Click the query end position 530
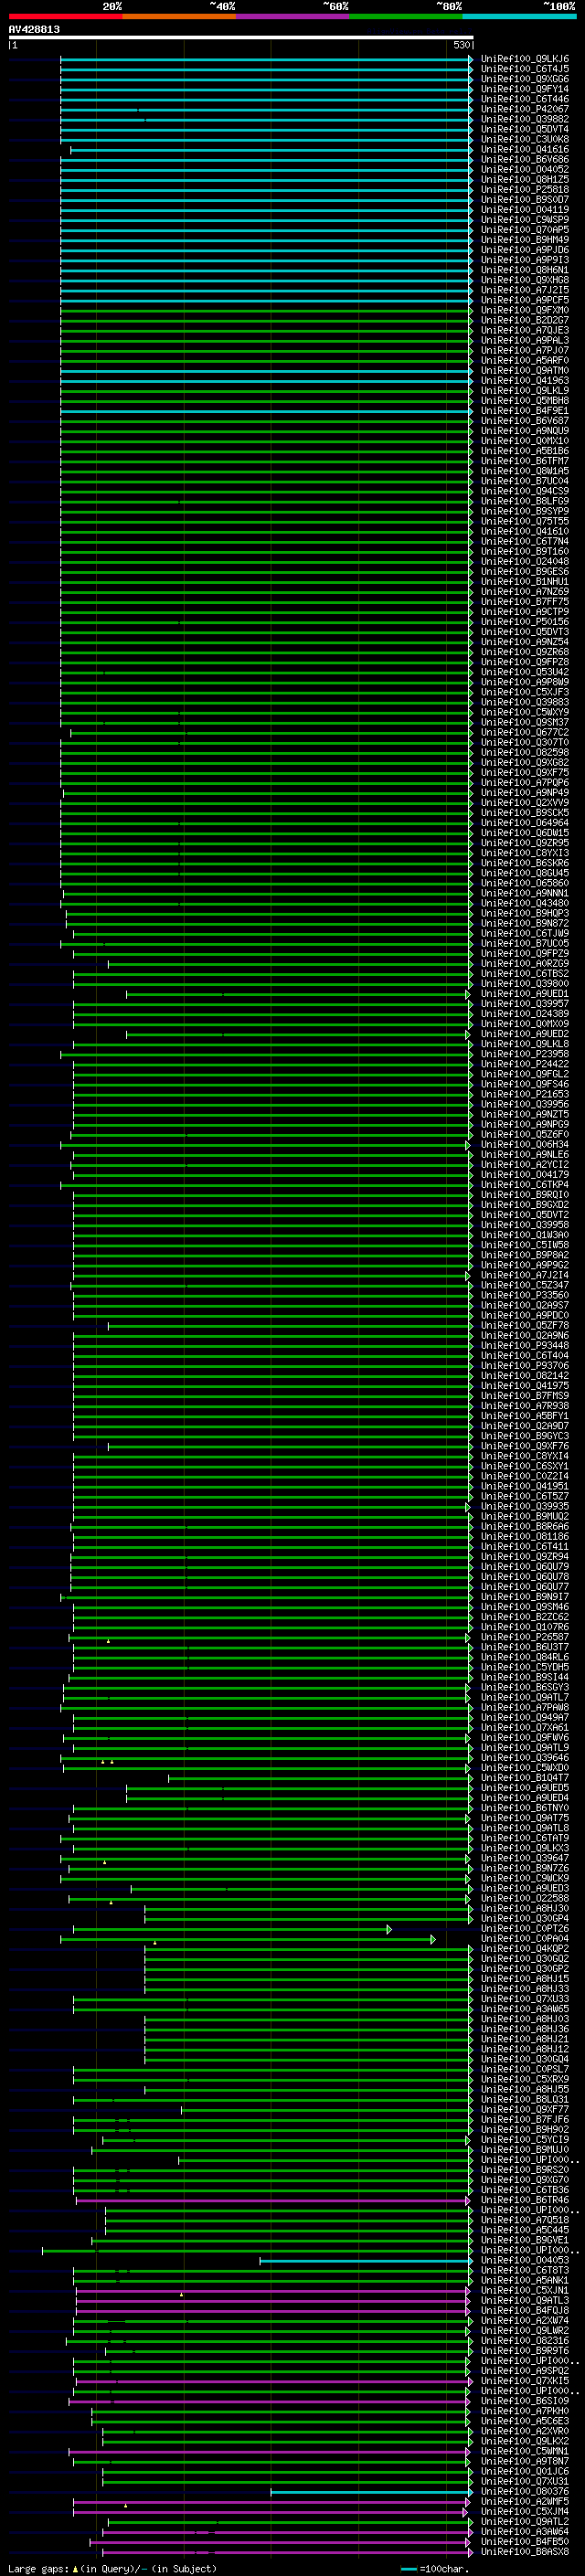This screenshot has height=2576, width=585. coord(461,45)
